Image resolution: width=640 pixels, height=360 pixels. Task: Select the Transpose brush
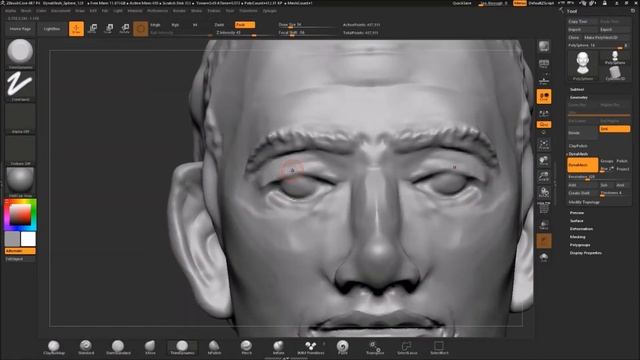[375, 348]
